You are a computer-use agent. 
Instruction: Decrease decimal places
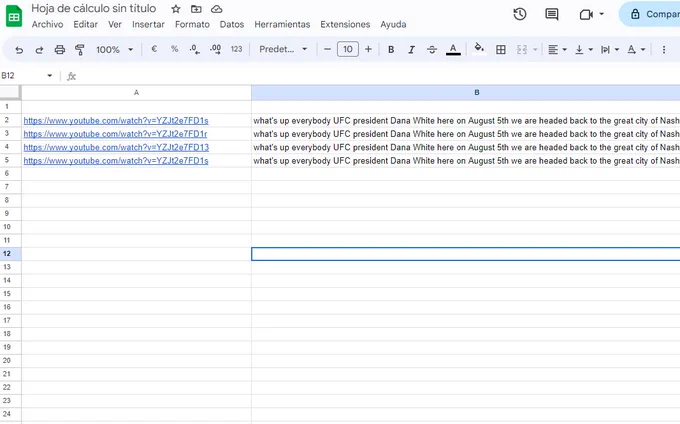point(194,49)
